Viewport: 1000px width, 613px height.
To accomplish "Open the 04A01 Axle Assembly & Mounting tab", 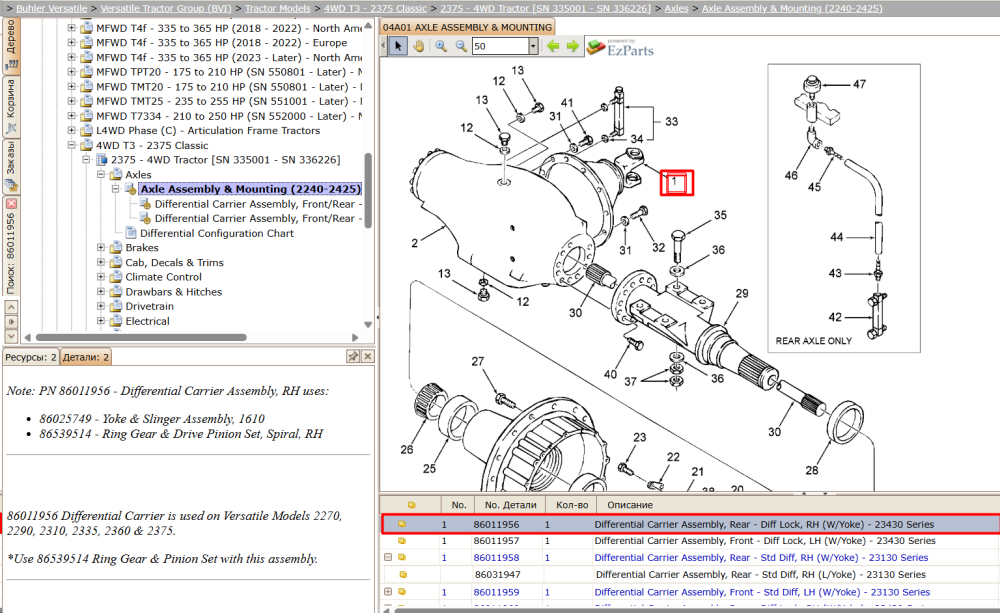I will [467, 27].
